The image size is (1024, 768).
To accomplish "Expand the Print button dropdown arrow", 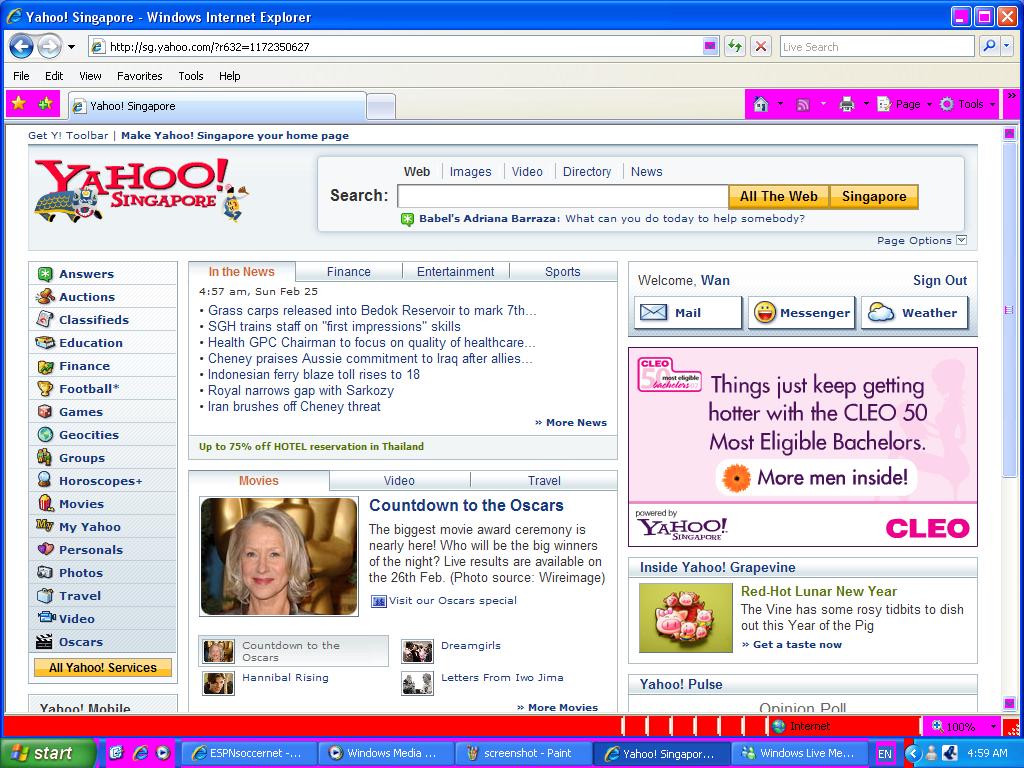I will pos(866,104).
